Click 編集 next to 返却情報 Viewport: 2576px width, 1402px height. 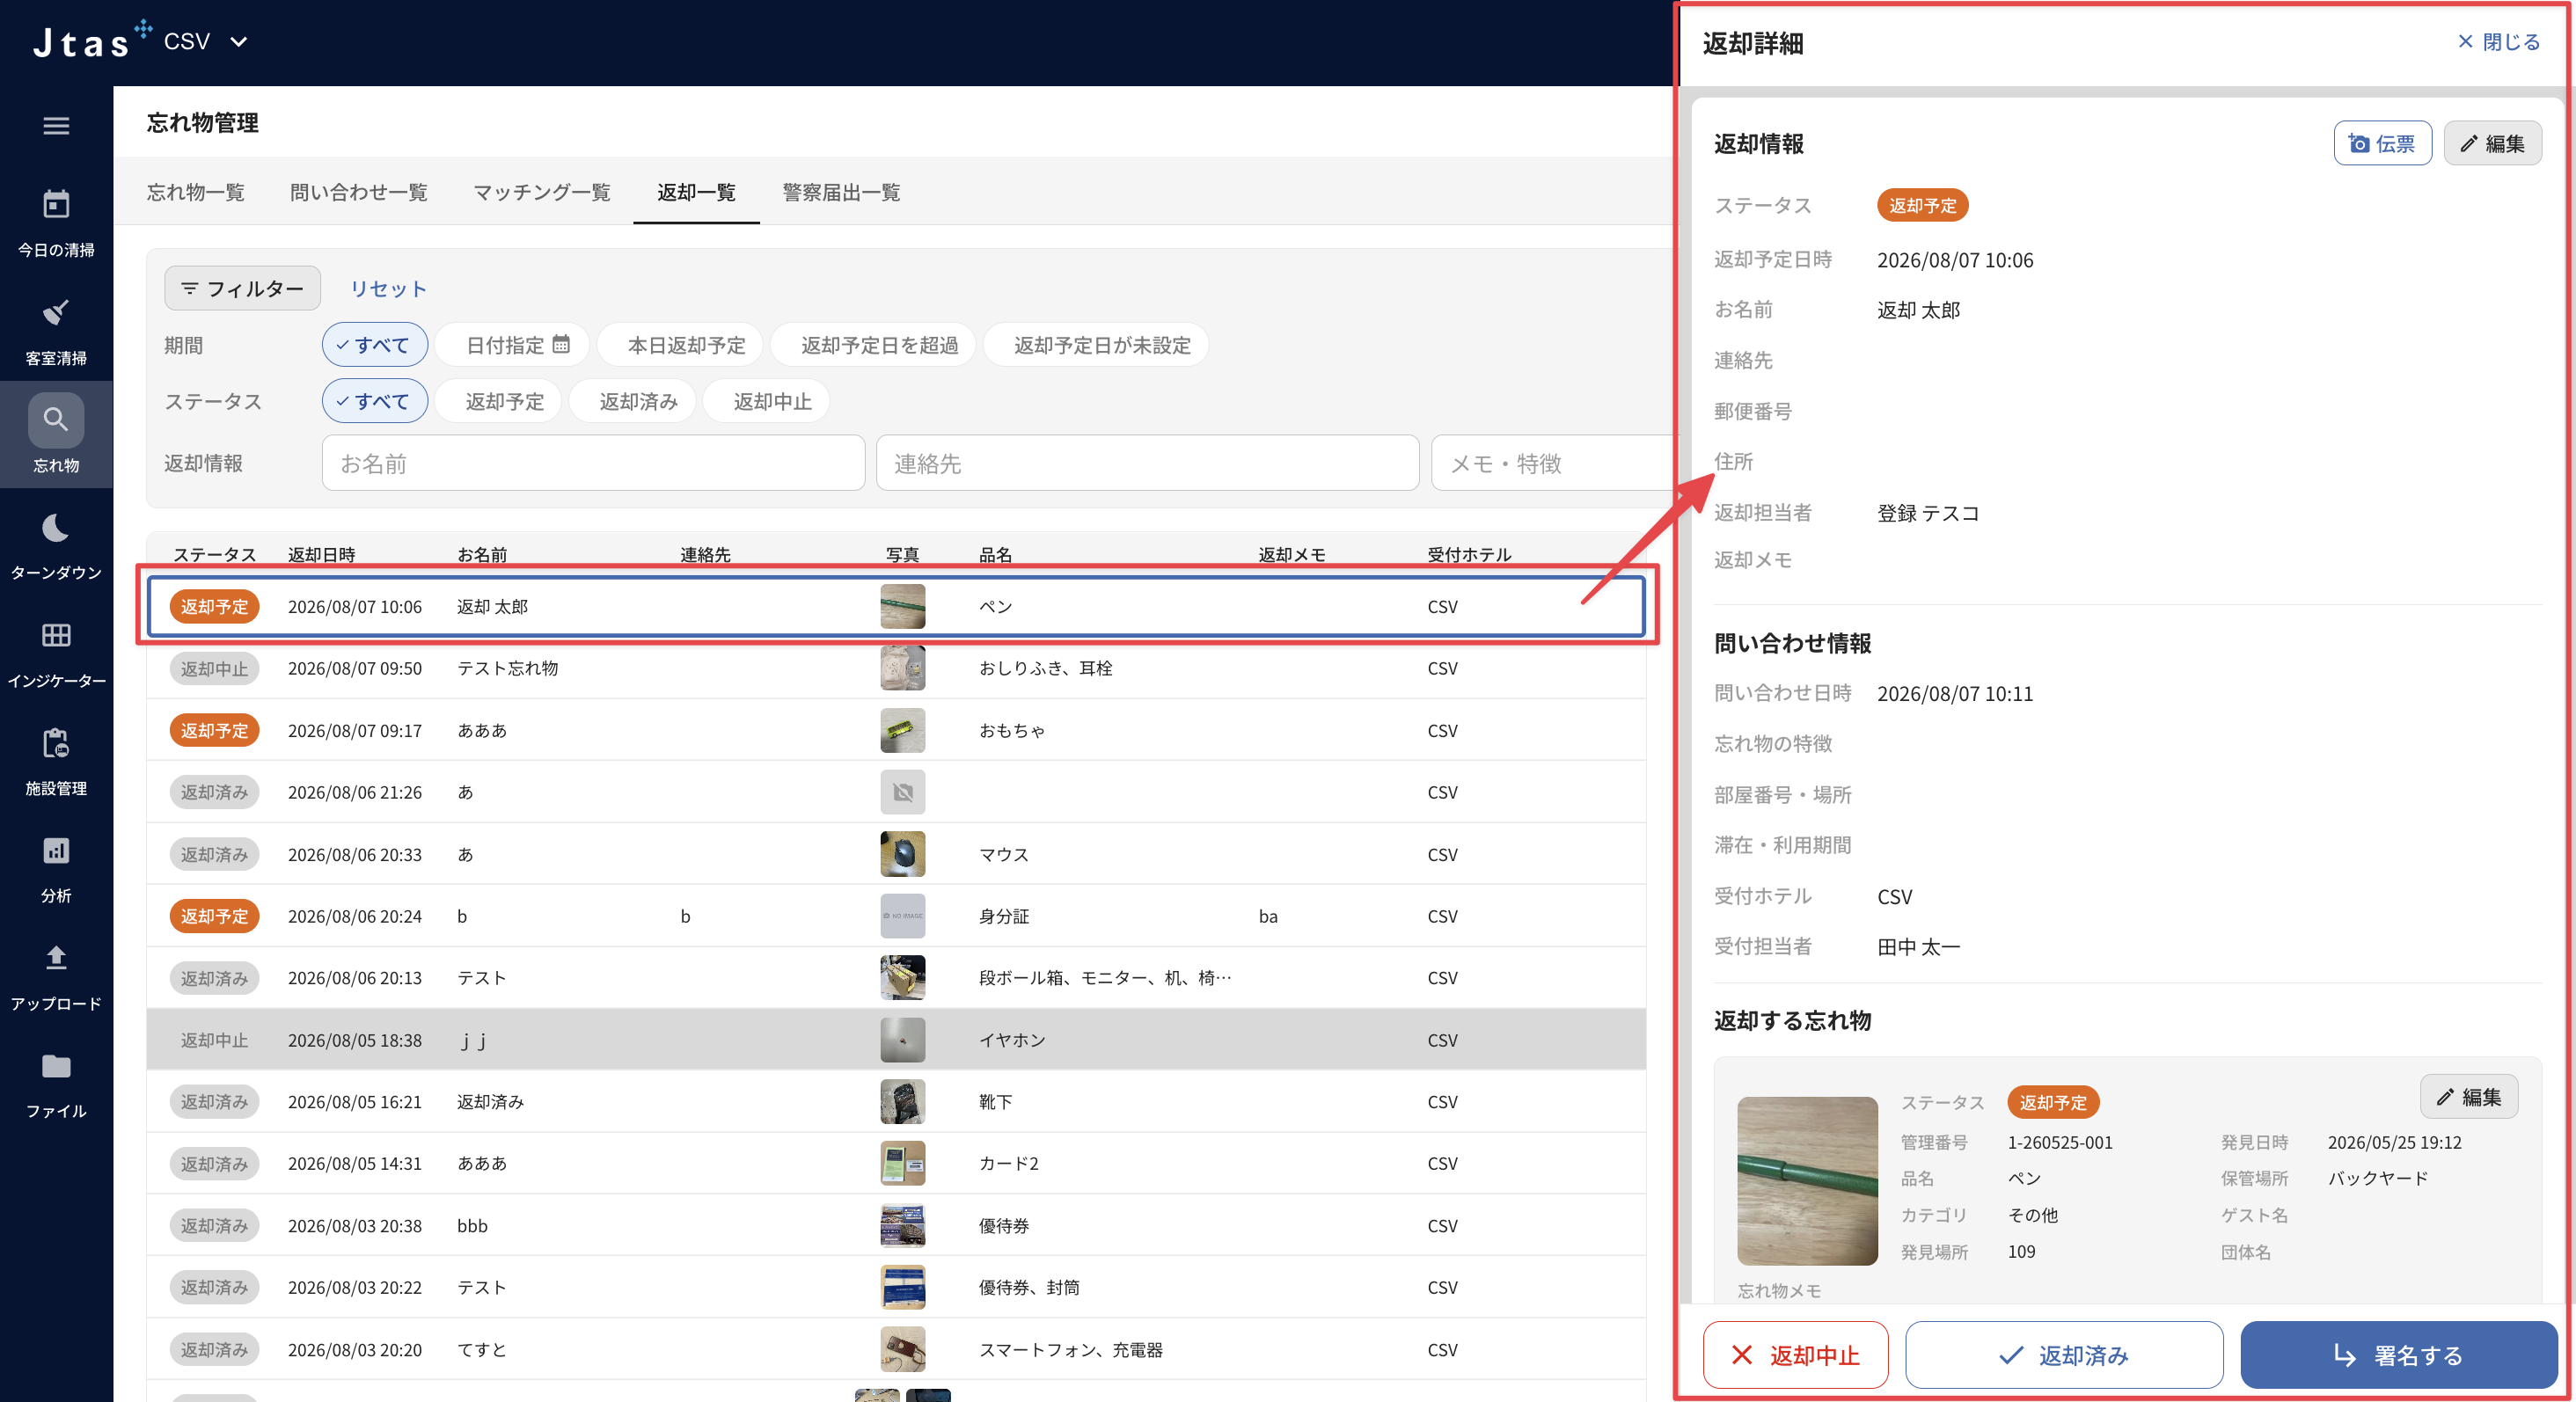[2492, 143]
